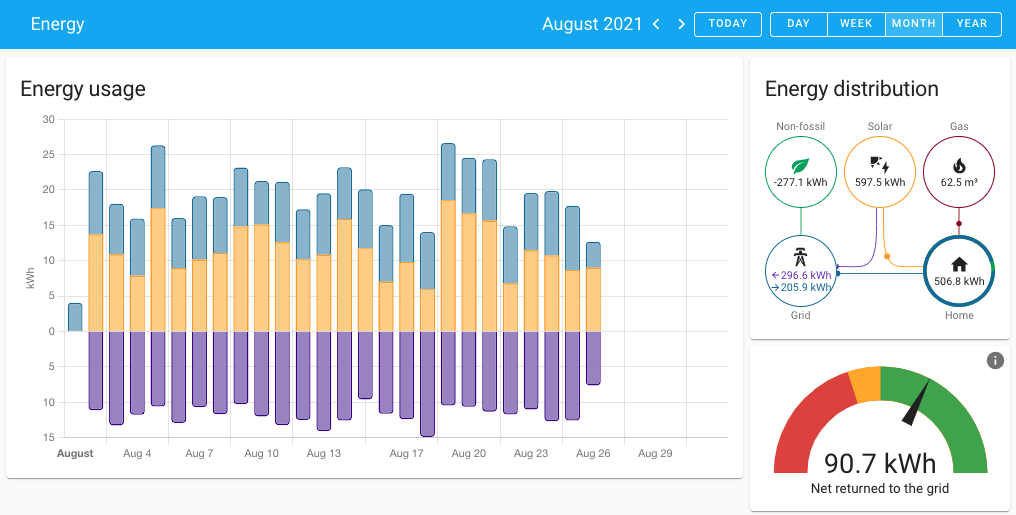Screen dimensions: 1016x515
Task: Click the Home house icon
Action: click(x=958, y=264)
